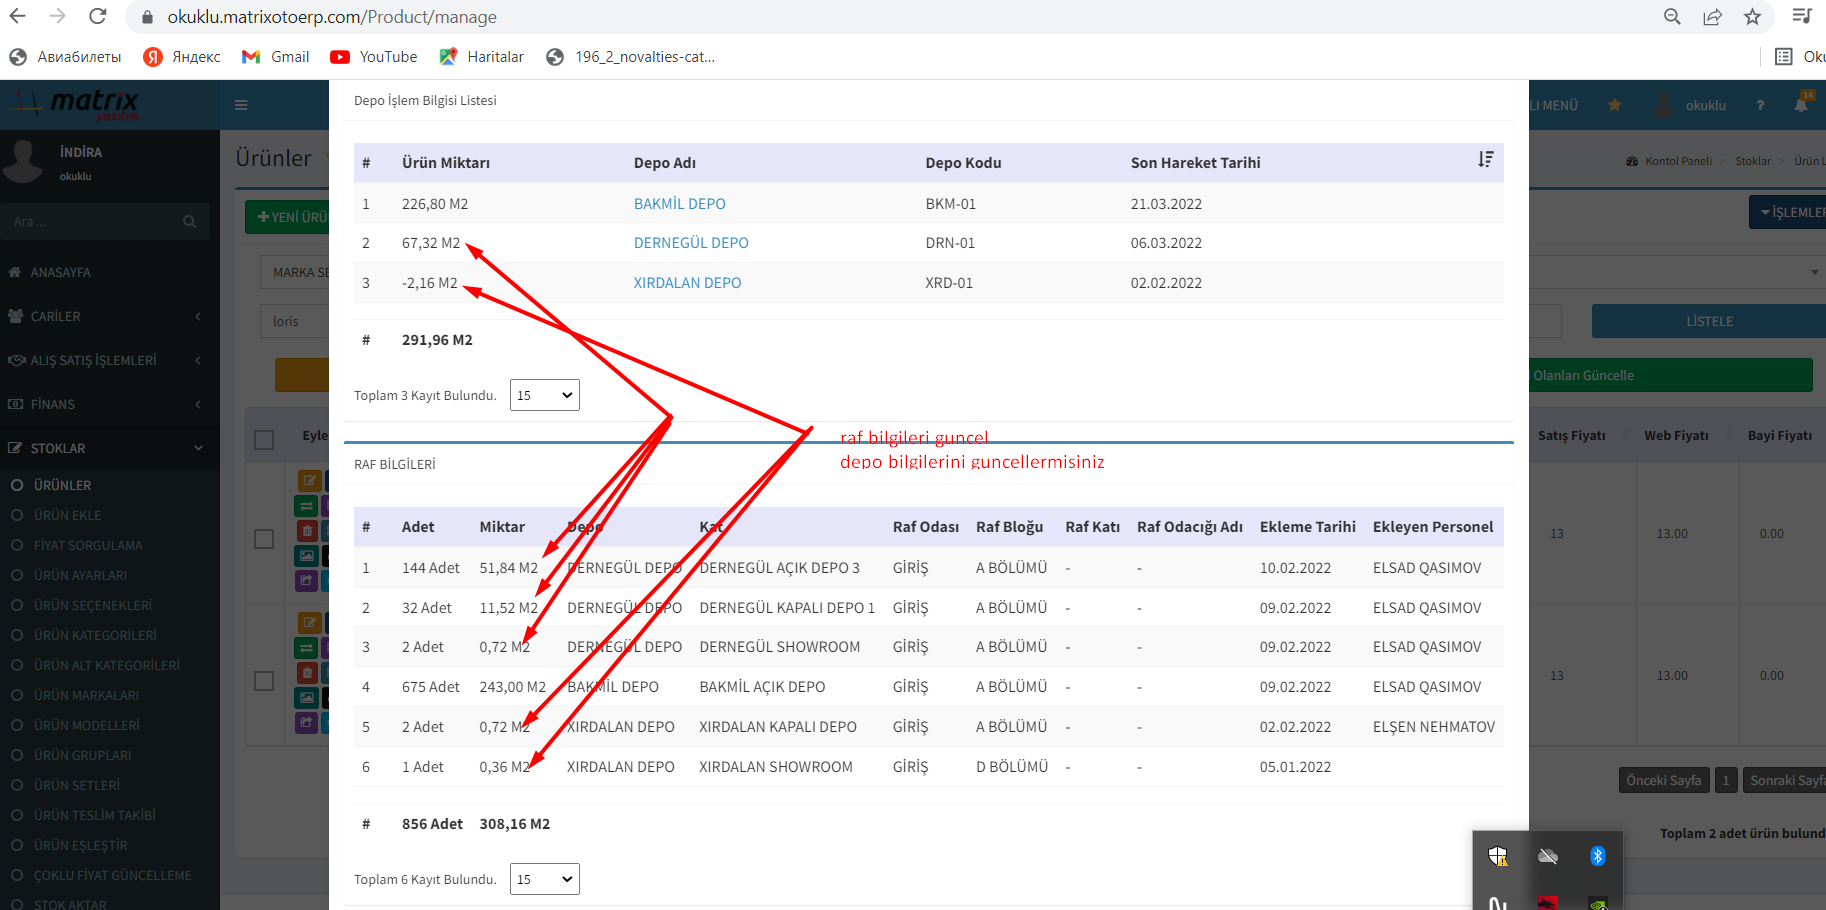Open the Bluetooth system tray icon
Screen dimensions: 1826x910
click(1597, 856)
